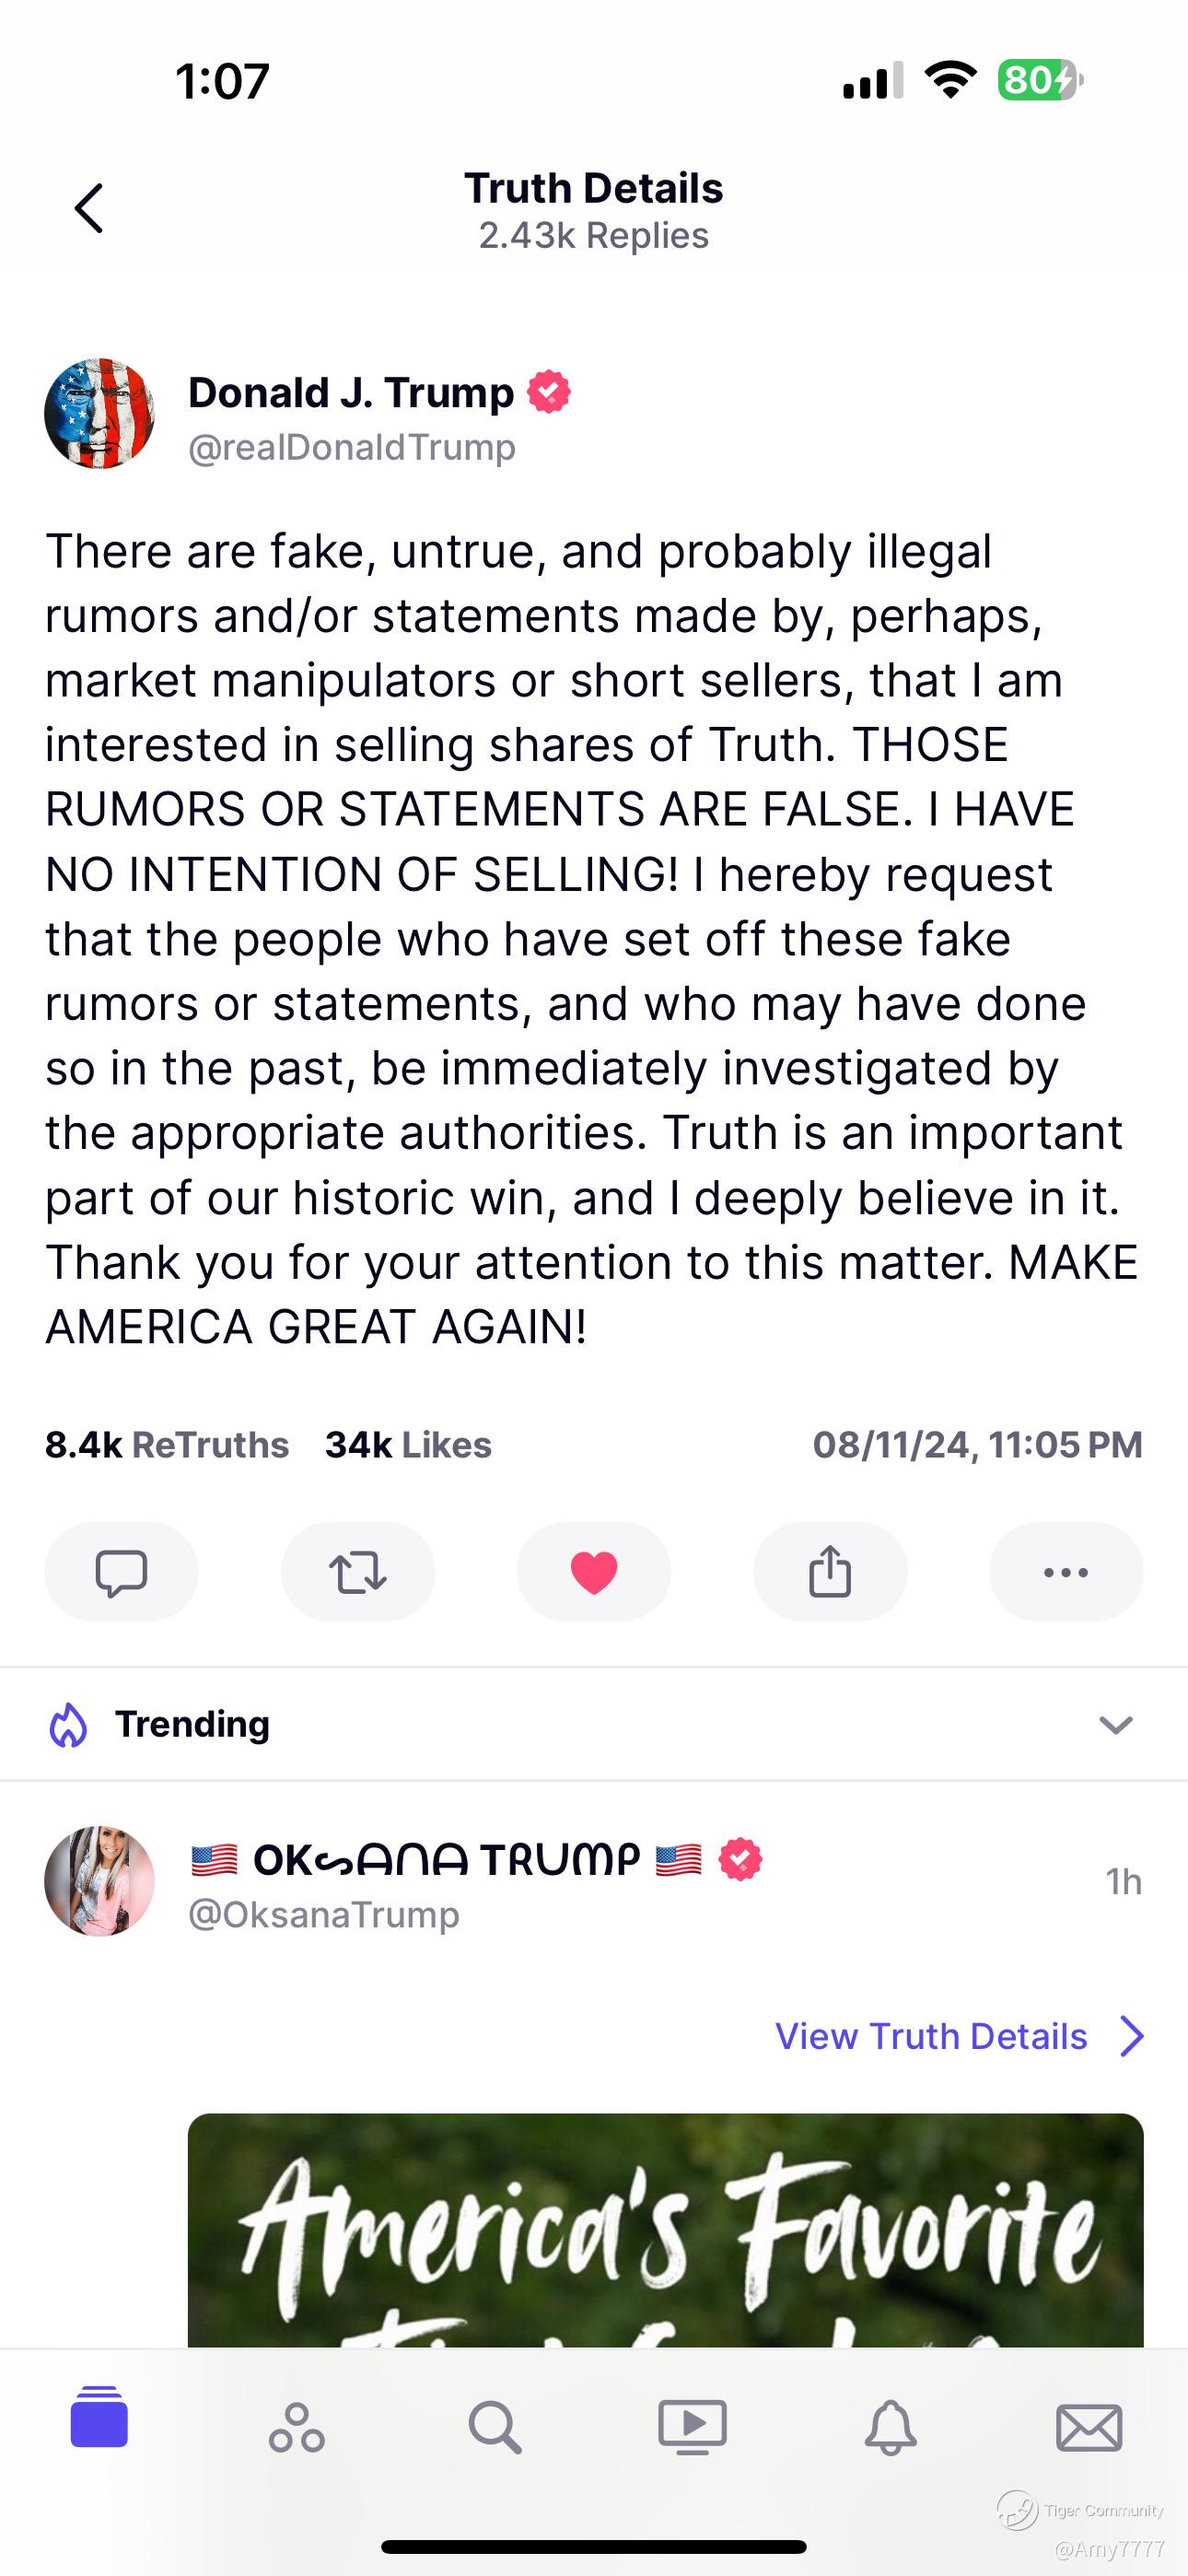Open the video TV tab icon

692,2427
